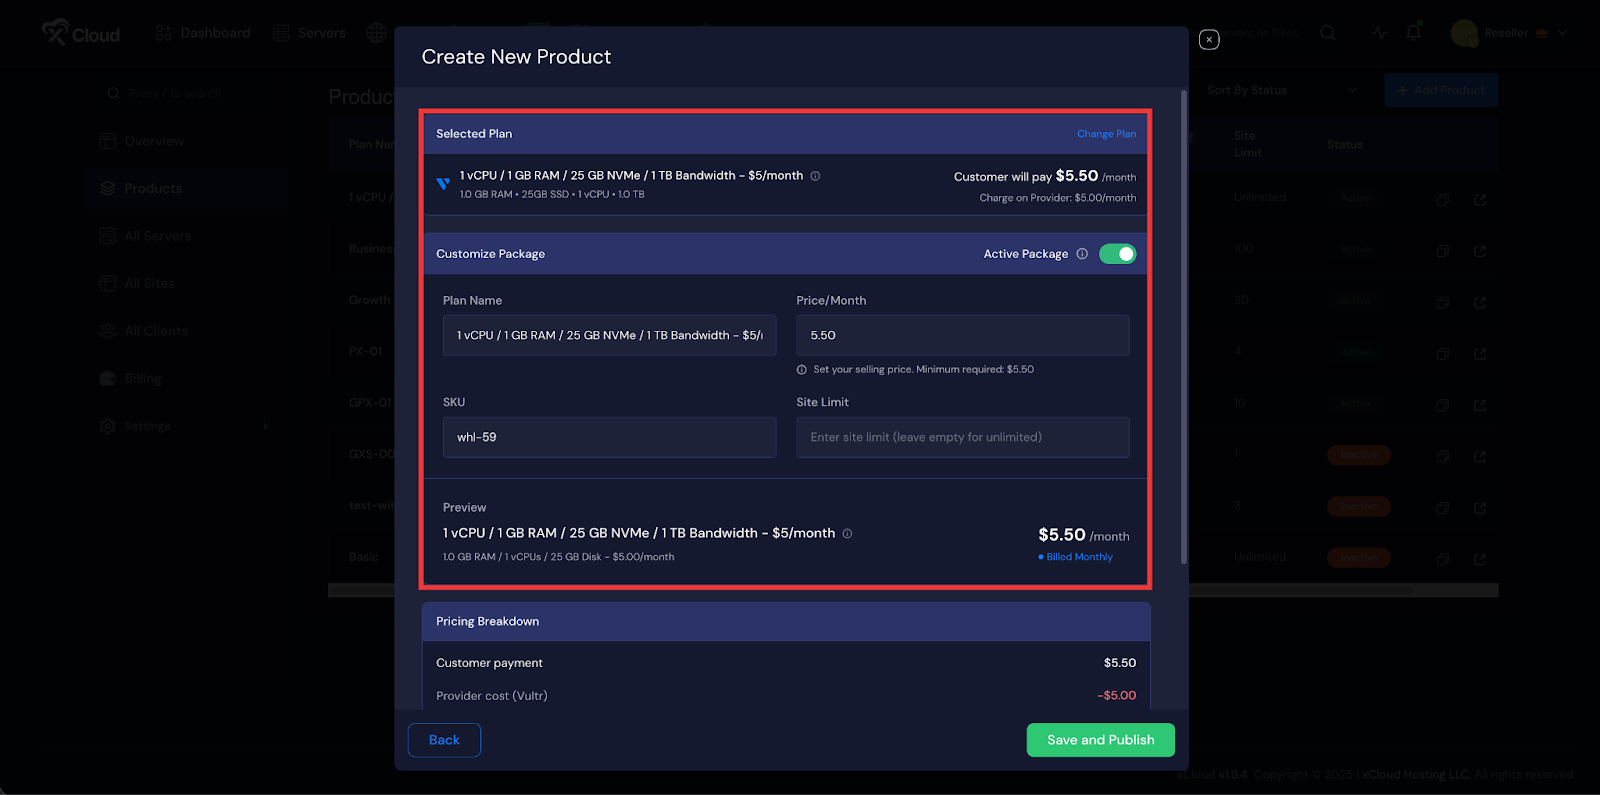1600x795 pixels.
Task: Click the dialog's vertical scrollbar
Action: click(x=1184, y=330)
